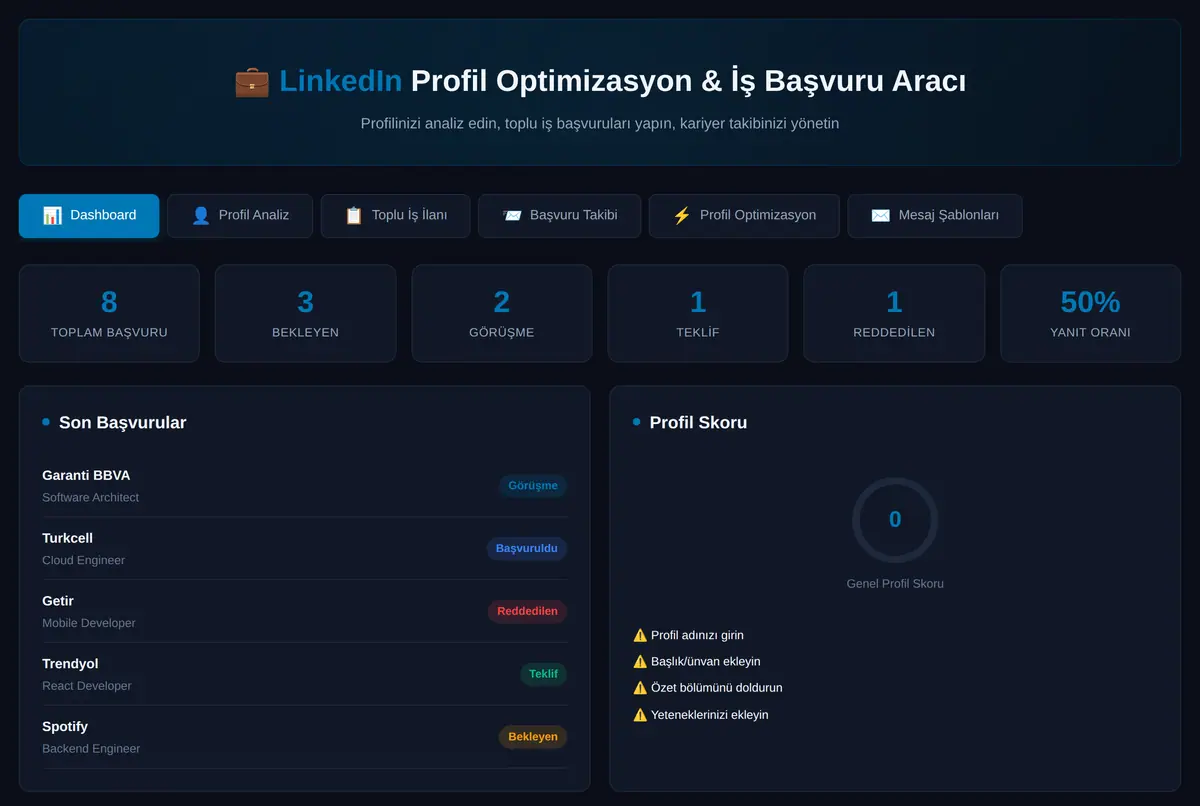Click the Mobile Developer job title
Image resolution: width=1200 pixels, height=806 pixels.
pos(88,623)
